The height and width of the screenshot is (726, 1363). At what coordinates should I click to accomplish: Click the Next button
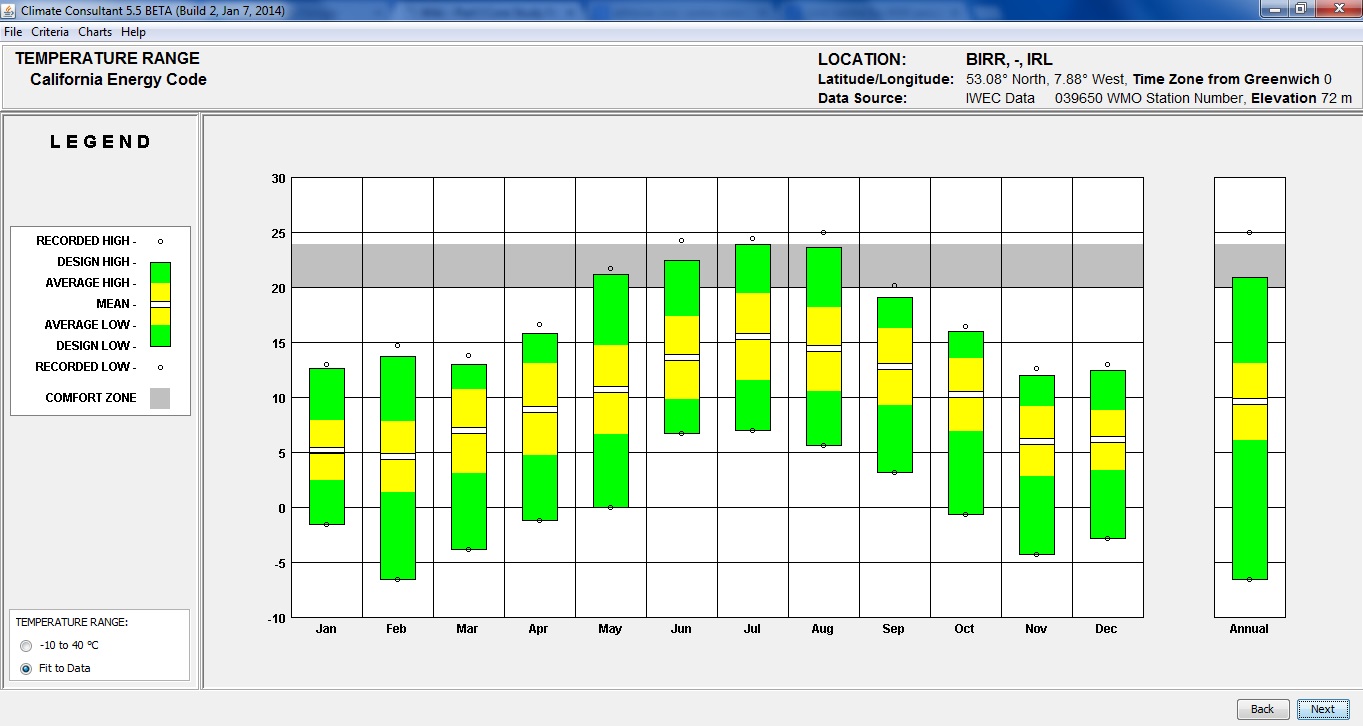(x=1322, y=709)
